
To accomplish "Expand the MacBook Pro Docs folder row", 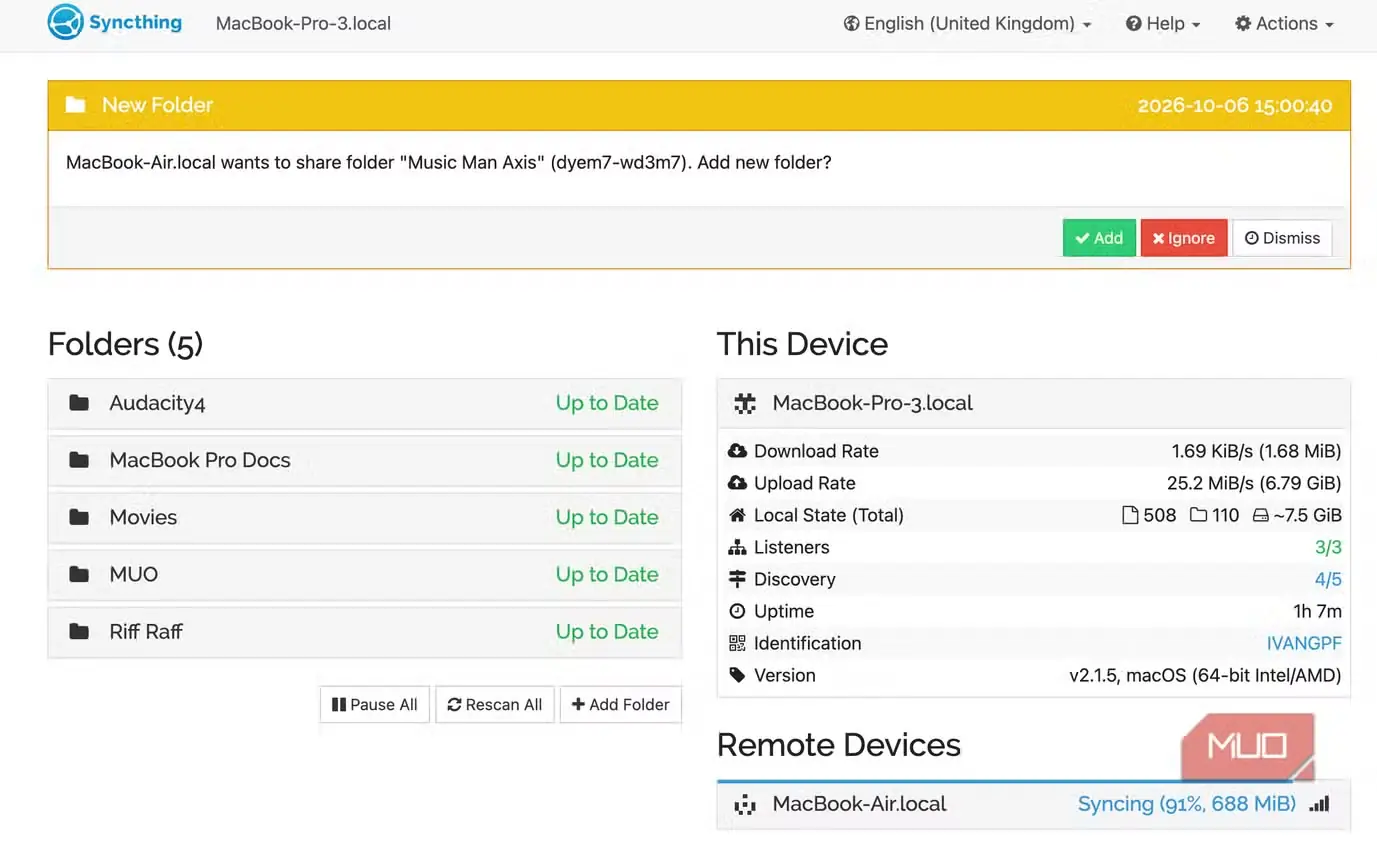I will [x=364, y=460].
